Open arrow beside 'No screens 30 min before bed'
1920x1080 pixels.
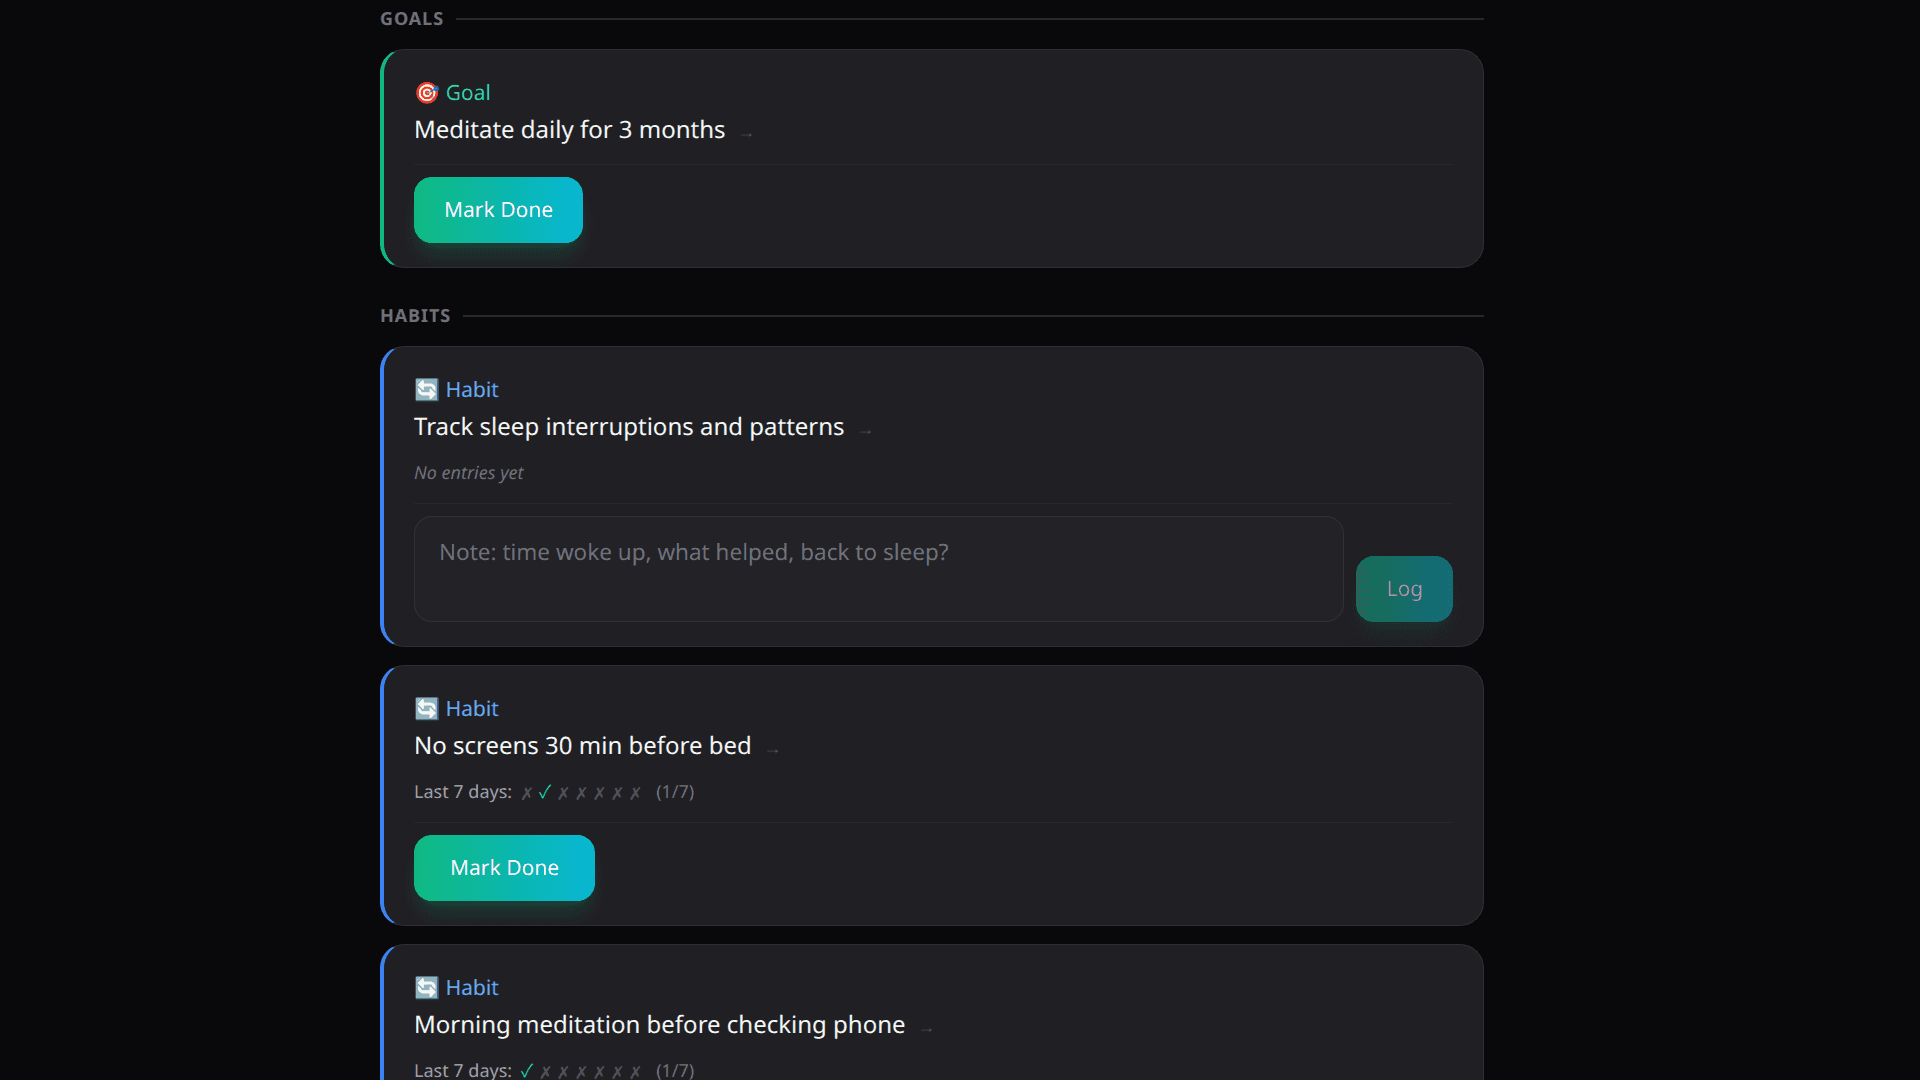tap(773, 748)
